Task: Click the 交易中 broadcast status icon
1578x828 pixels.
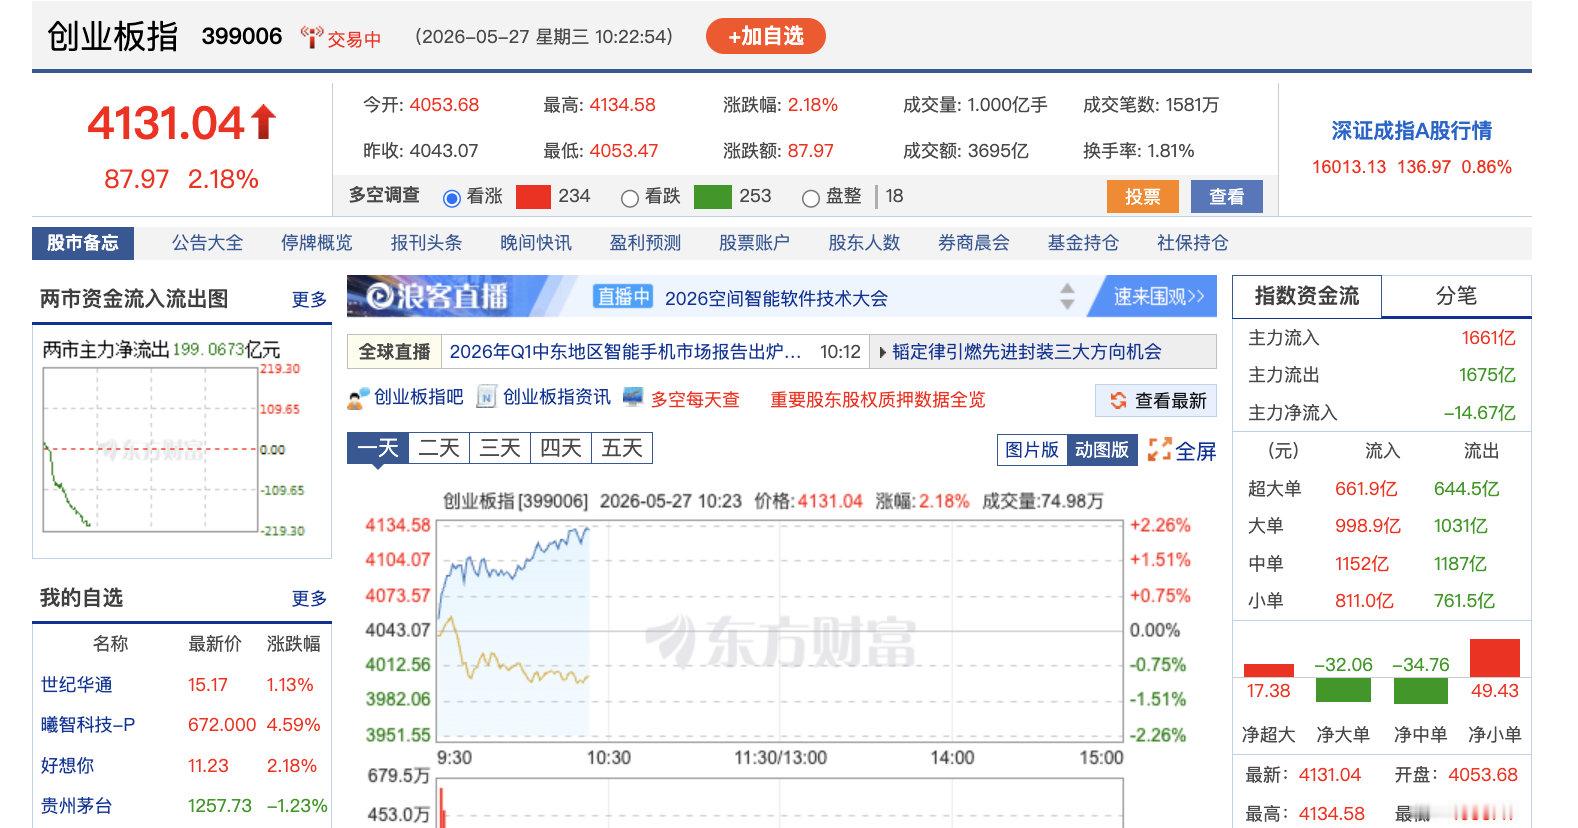Action: point(312,37)
